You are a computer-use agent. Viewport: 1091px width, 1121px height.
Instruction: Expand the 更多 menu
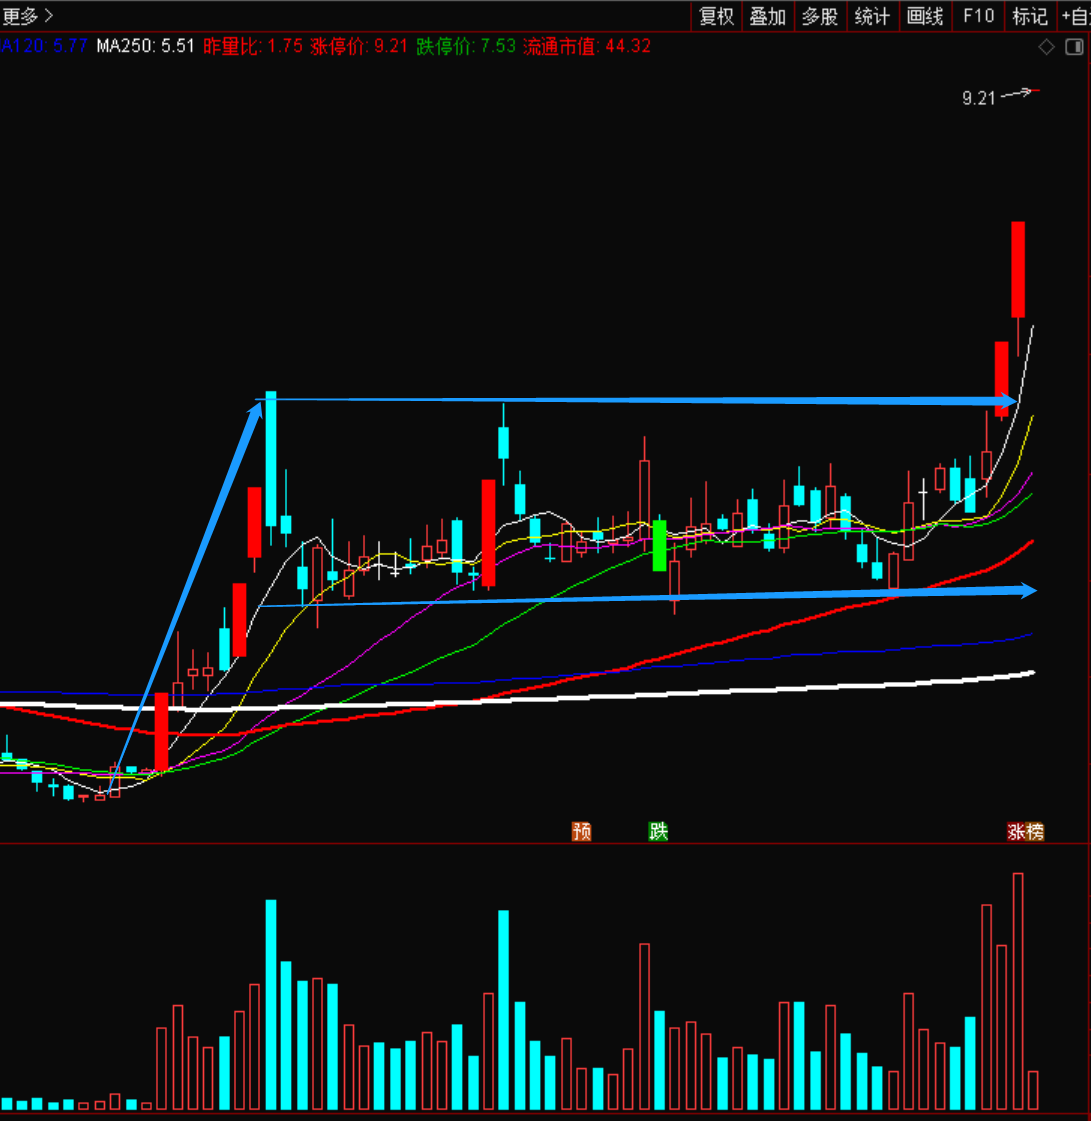[28, 15]
